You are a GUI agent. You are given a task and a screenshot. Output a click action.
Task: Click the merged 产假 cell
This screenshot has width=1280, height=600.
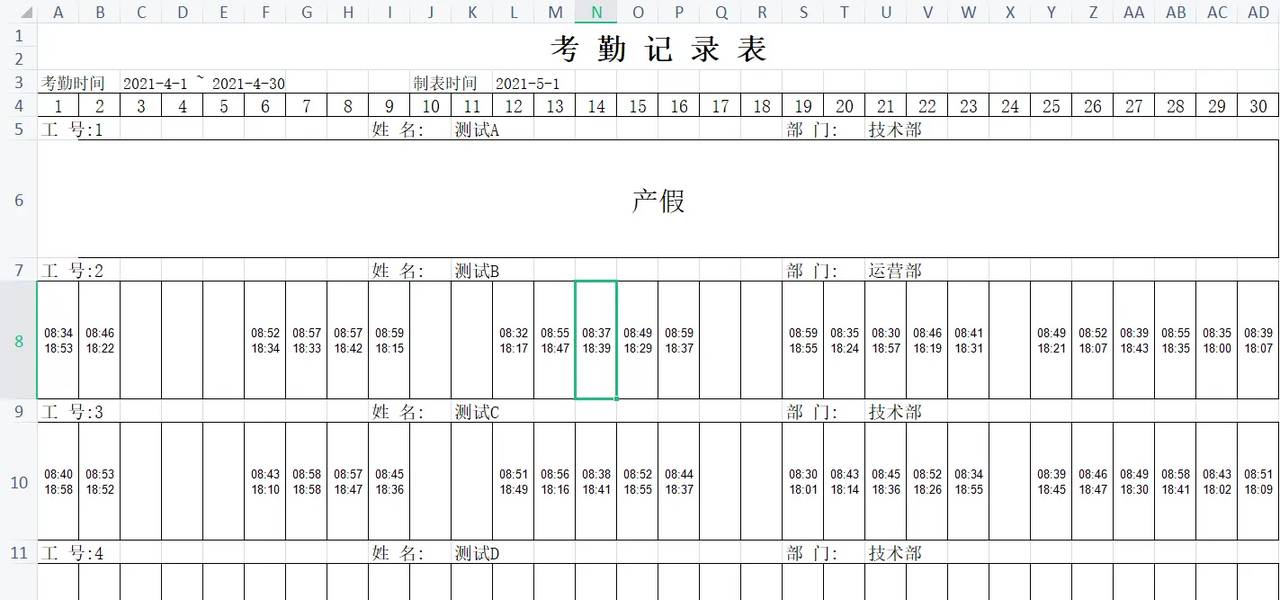click(658, 200)
